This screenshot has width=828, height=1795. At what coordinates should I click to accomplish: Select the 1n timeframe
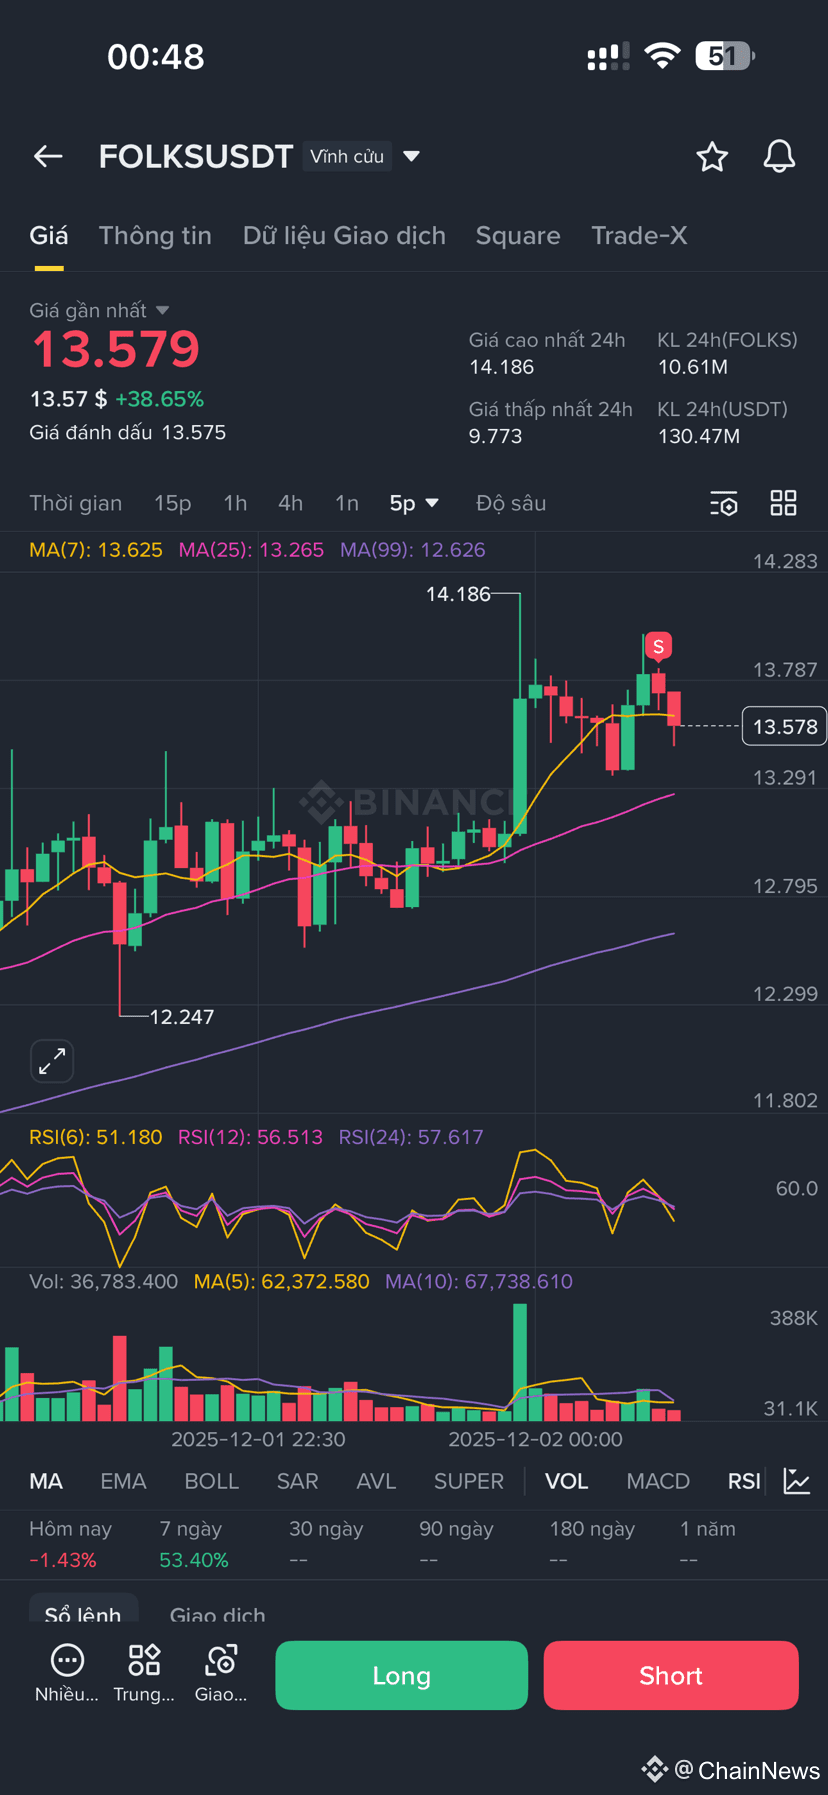tap(347, 503)
